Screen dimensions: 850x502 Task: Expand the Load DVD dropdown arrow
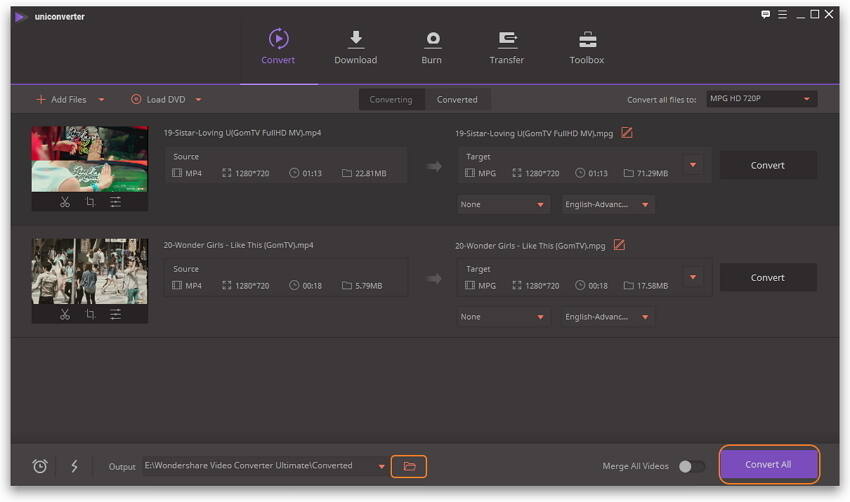[x=198, y=100]
